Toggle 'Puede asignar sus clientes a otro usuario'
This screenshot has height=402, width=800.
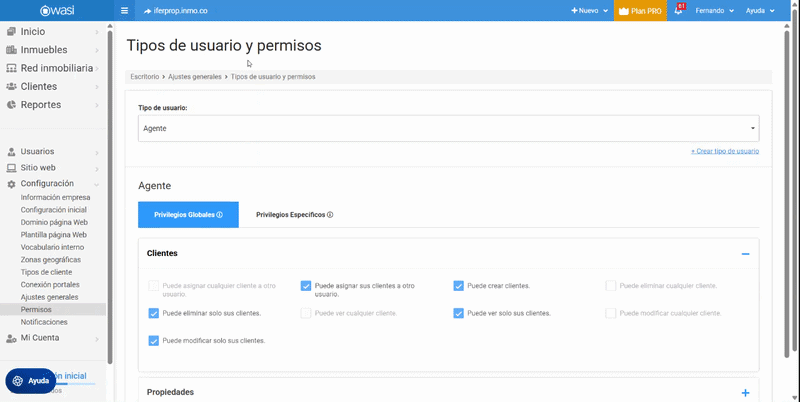point(306,286)
